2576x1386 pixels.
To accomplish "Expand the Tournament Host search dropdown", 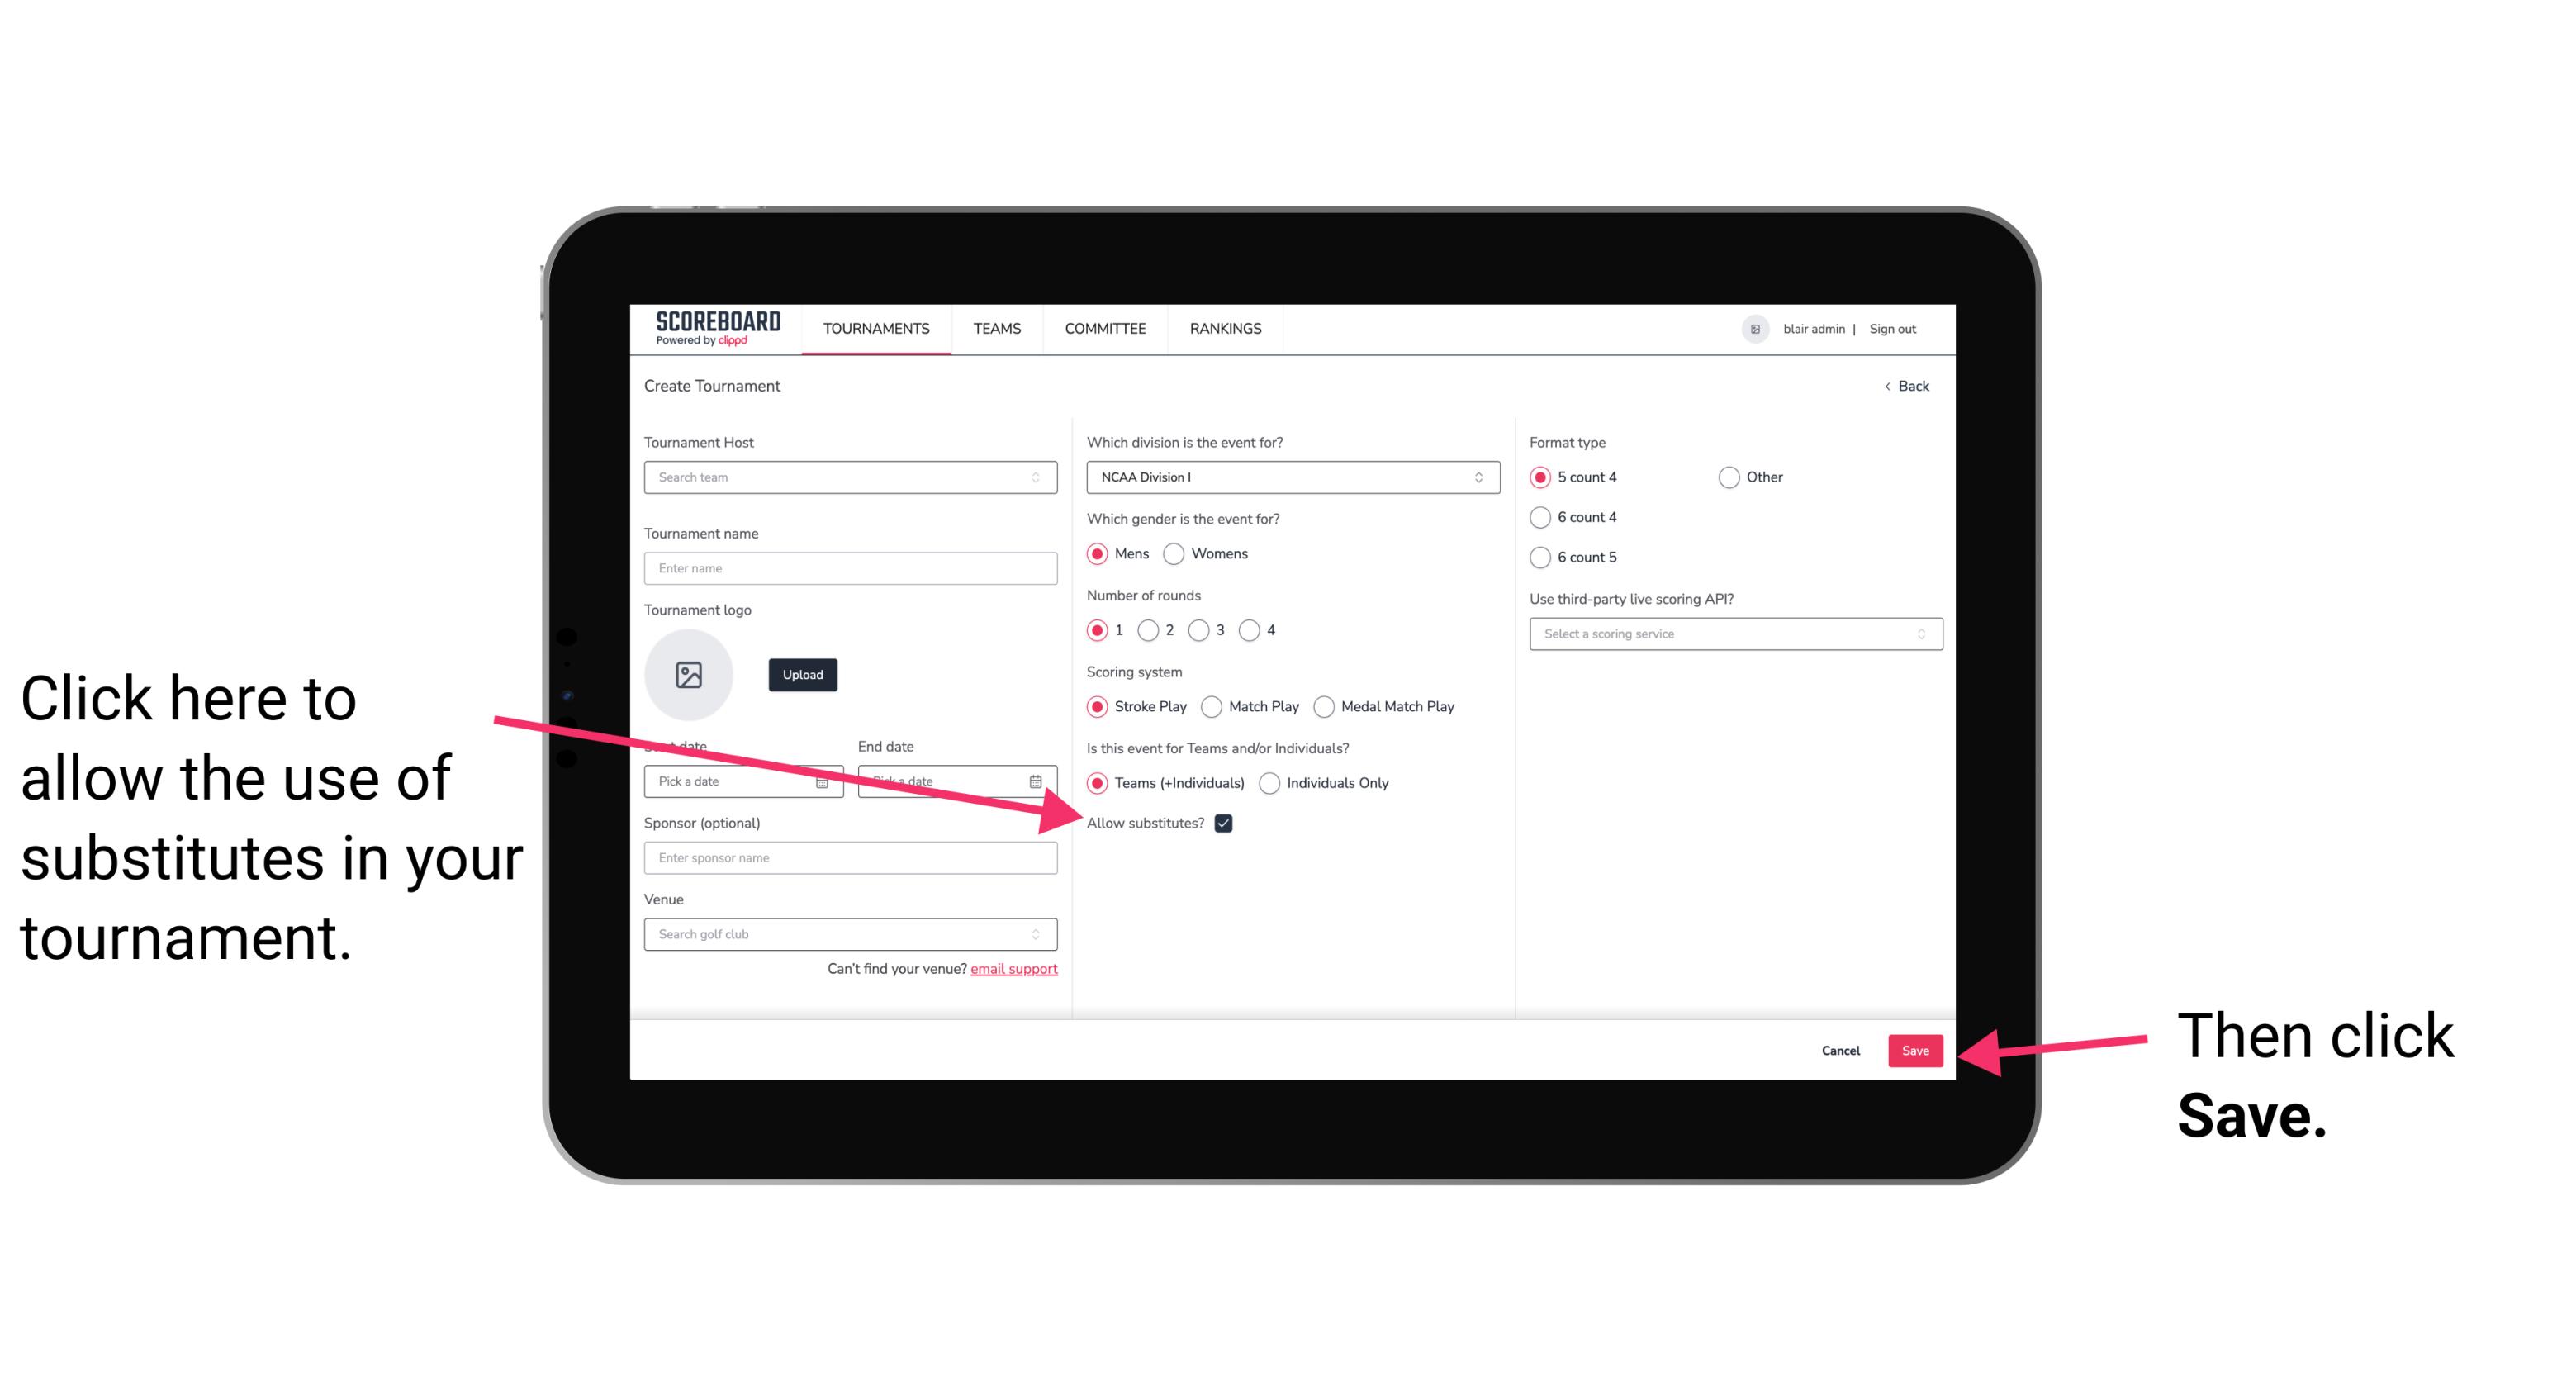I will coord(1044,478).
